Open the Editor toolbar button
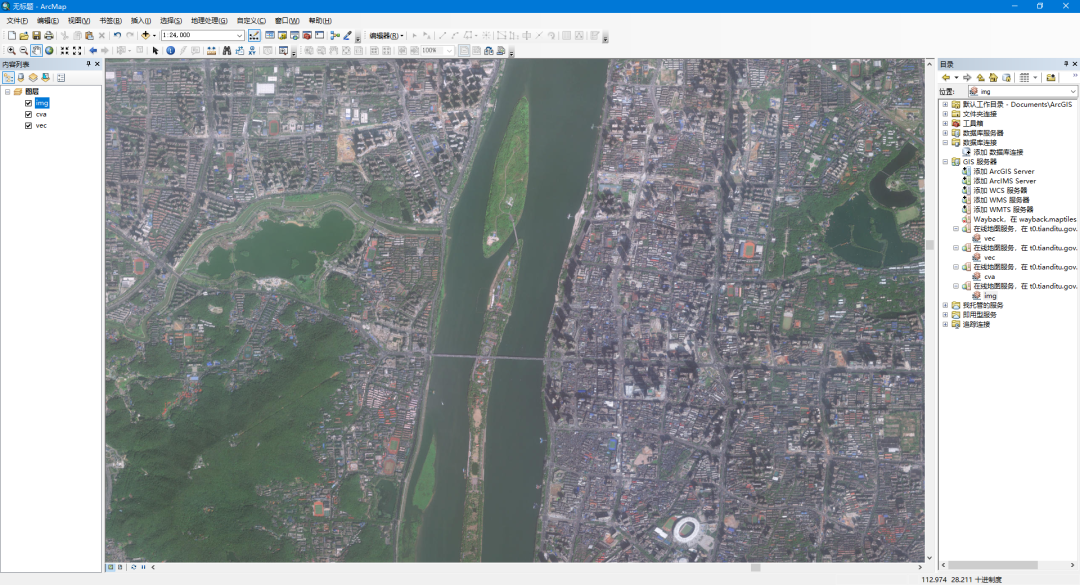The image size is (1080, 585). [x=254, y=35]
